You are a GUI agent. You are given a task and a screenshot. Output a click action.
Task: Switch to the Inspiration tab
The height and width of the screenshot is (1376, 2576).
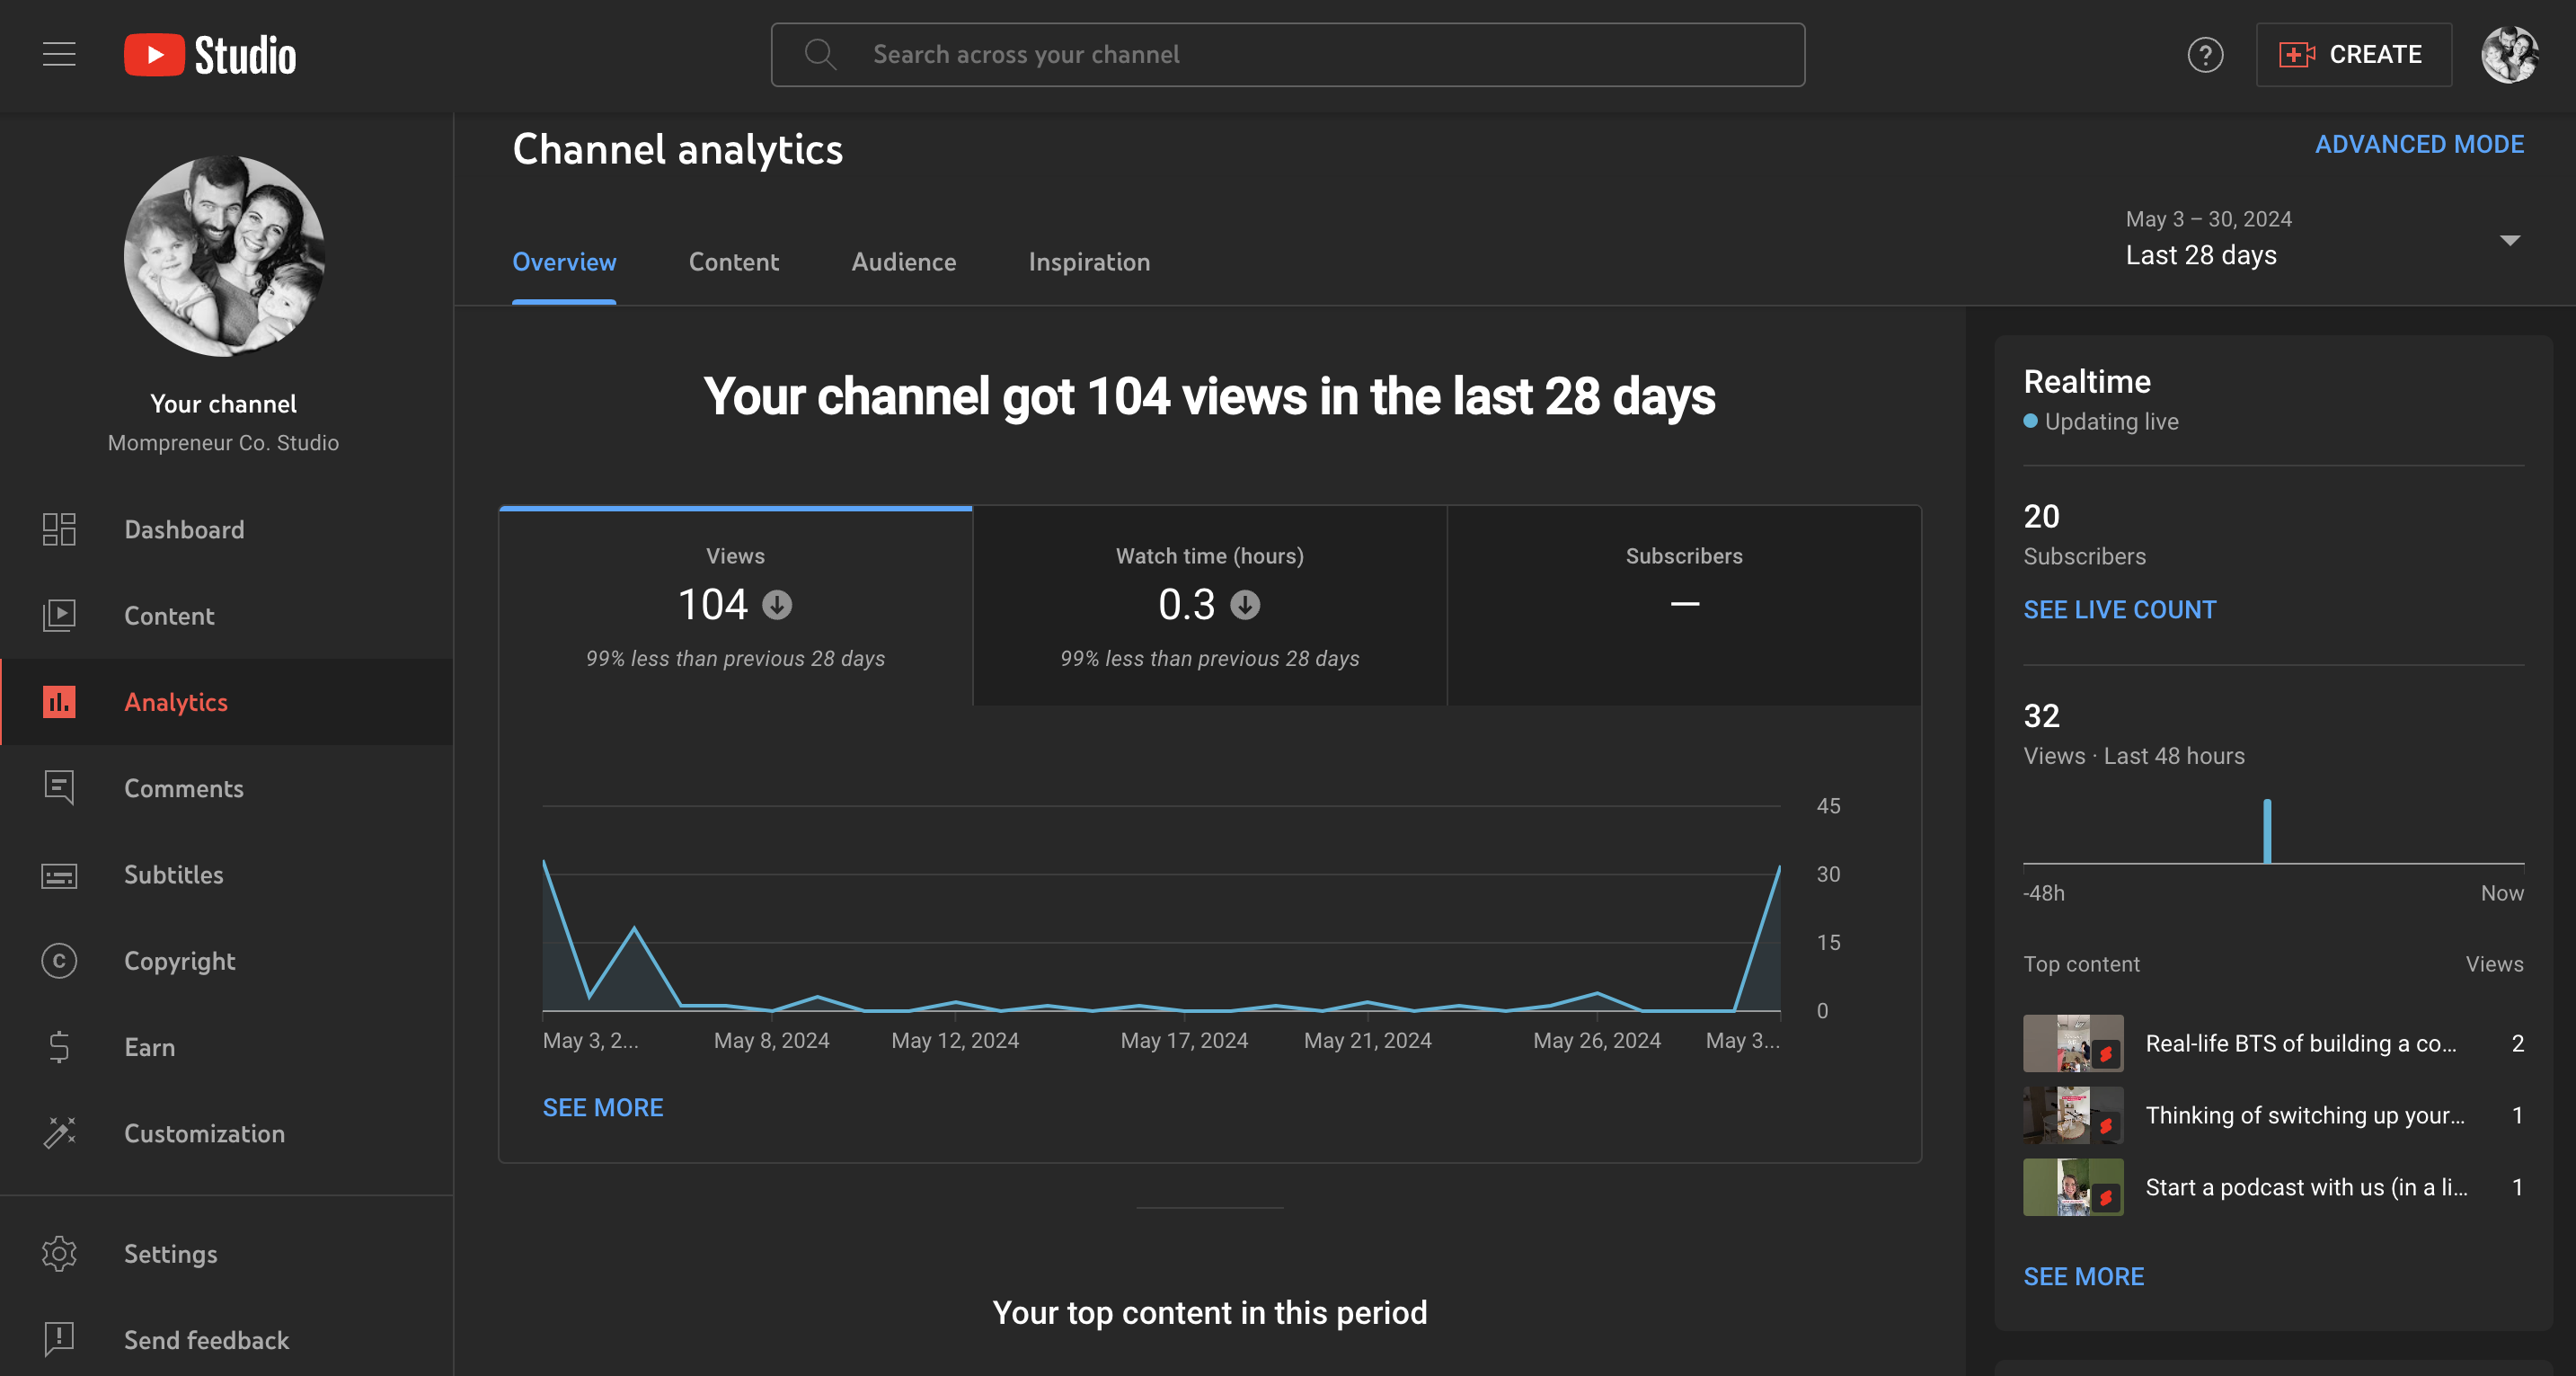(x=1089, y=262)
